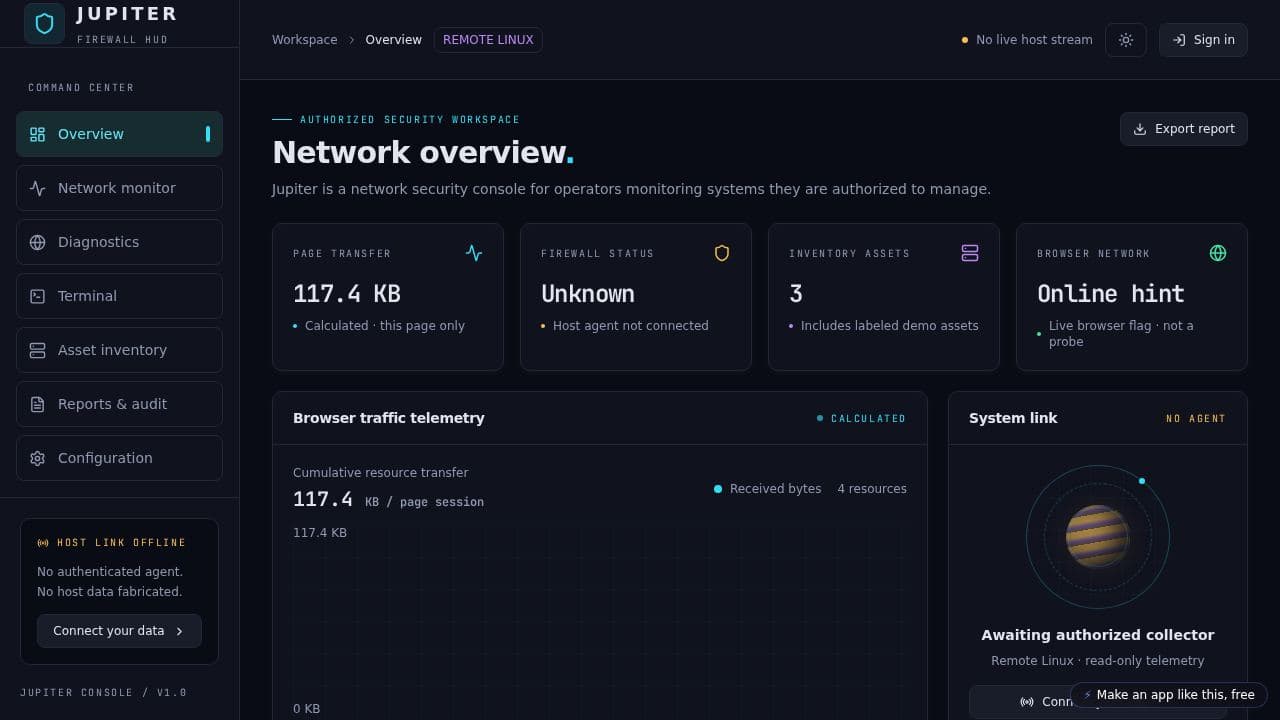Click the Network monitor activity icon
Screen dimensions: 1280x720
tap(38, 188)
